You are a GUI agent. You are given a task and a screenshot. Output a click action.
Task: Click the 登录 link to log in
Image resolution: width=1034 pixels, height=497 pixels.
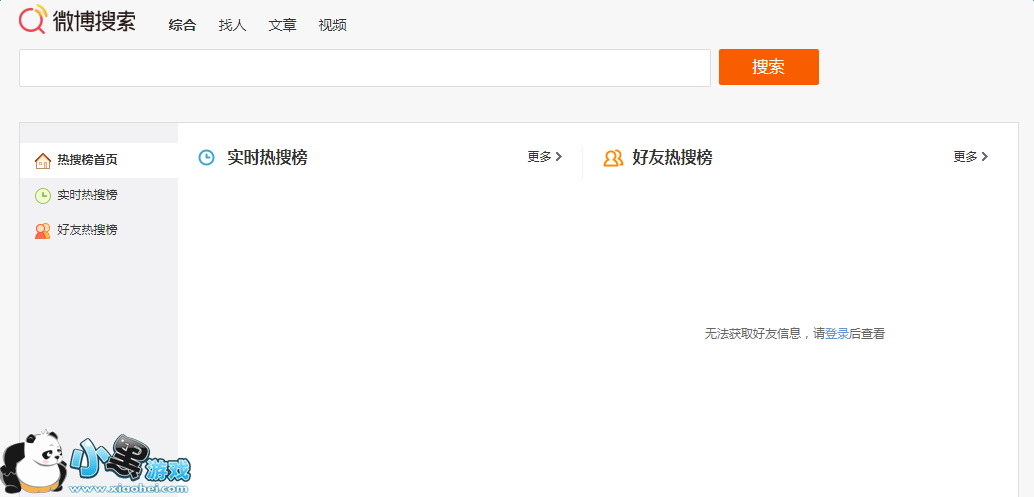[x=837, y=334]
